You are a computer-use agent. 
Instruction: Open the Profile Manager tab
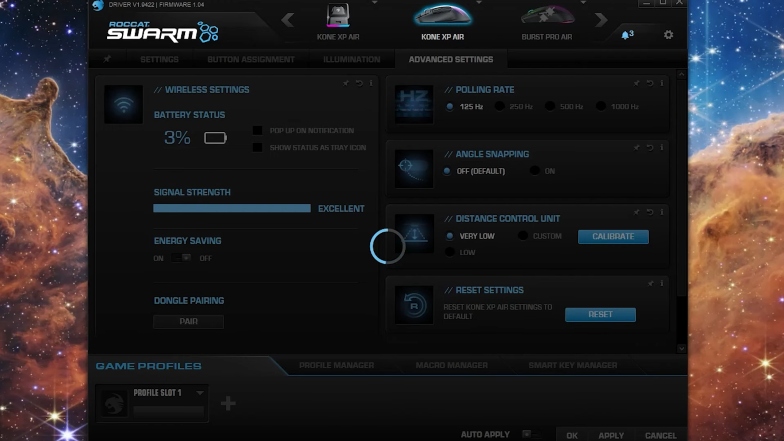click(336, 365)
